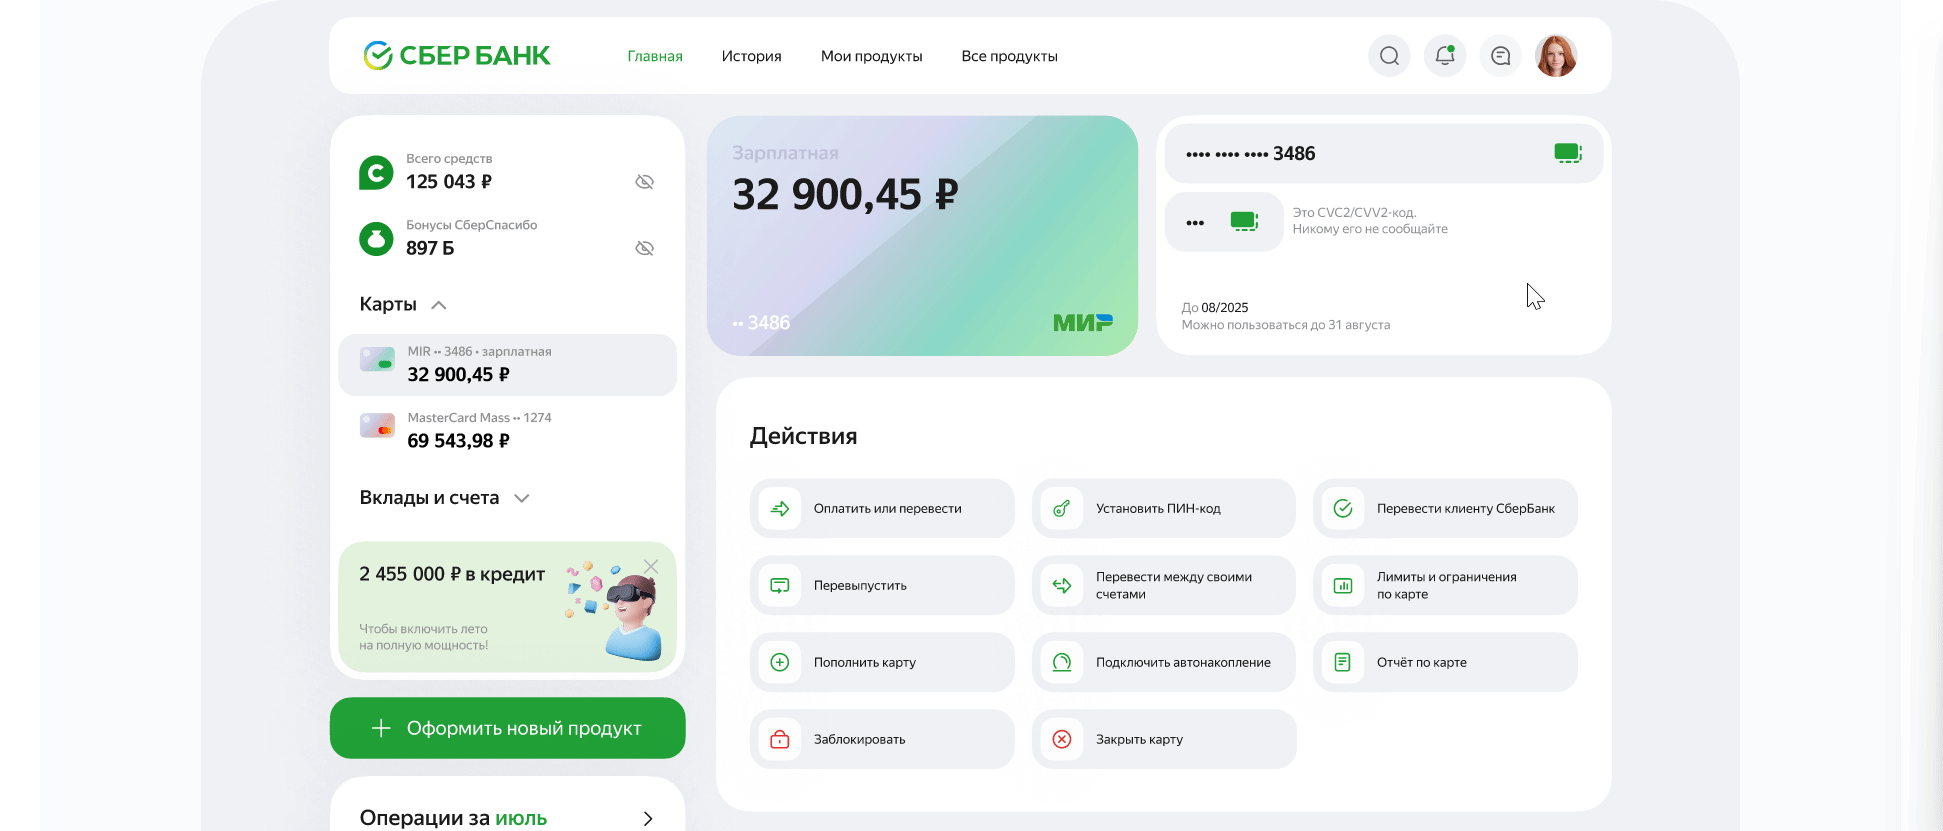Collapse the Карты section
The image size is (1943, 831).
[x=439, y=305]
